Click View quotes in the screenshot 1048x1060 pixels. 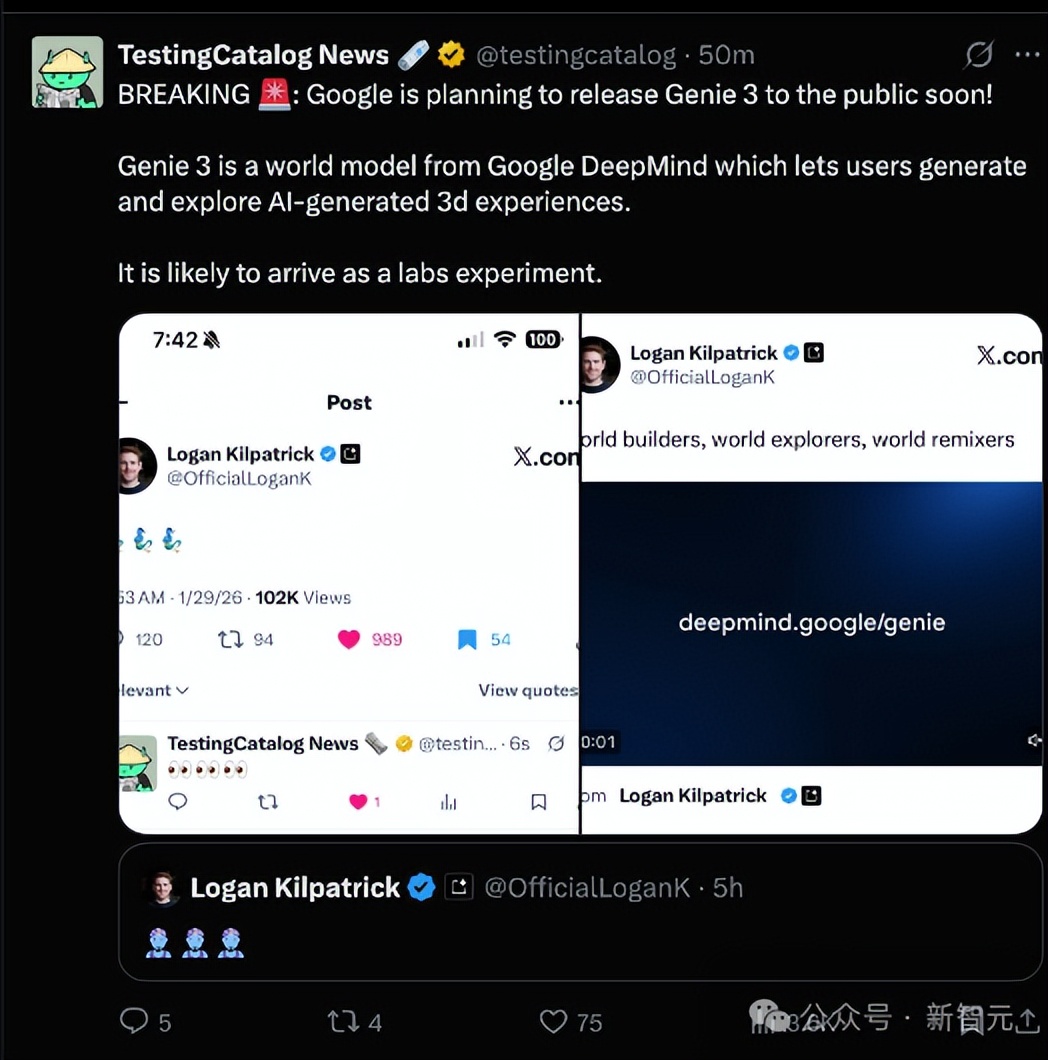[x=528, y=690]
